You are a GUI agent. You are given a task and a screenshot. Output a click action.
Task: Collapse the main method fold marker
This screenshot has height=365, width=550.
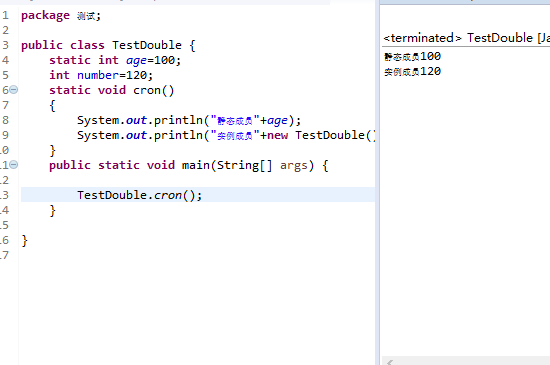13,164
